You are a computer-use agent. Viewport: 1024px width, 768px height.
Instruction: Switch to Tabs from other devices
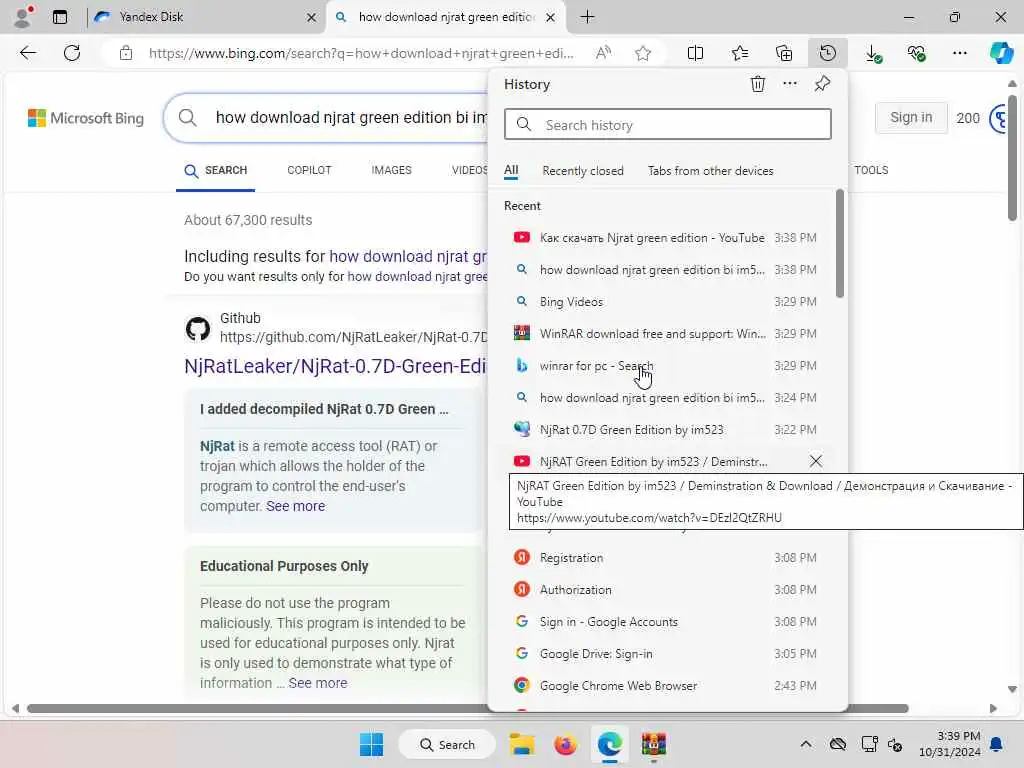coord(711,170)
